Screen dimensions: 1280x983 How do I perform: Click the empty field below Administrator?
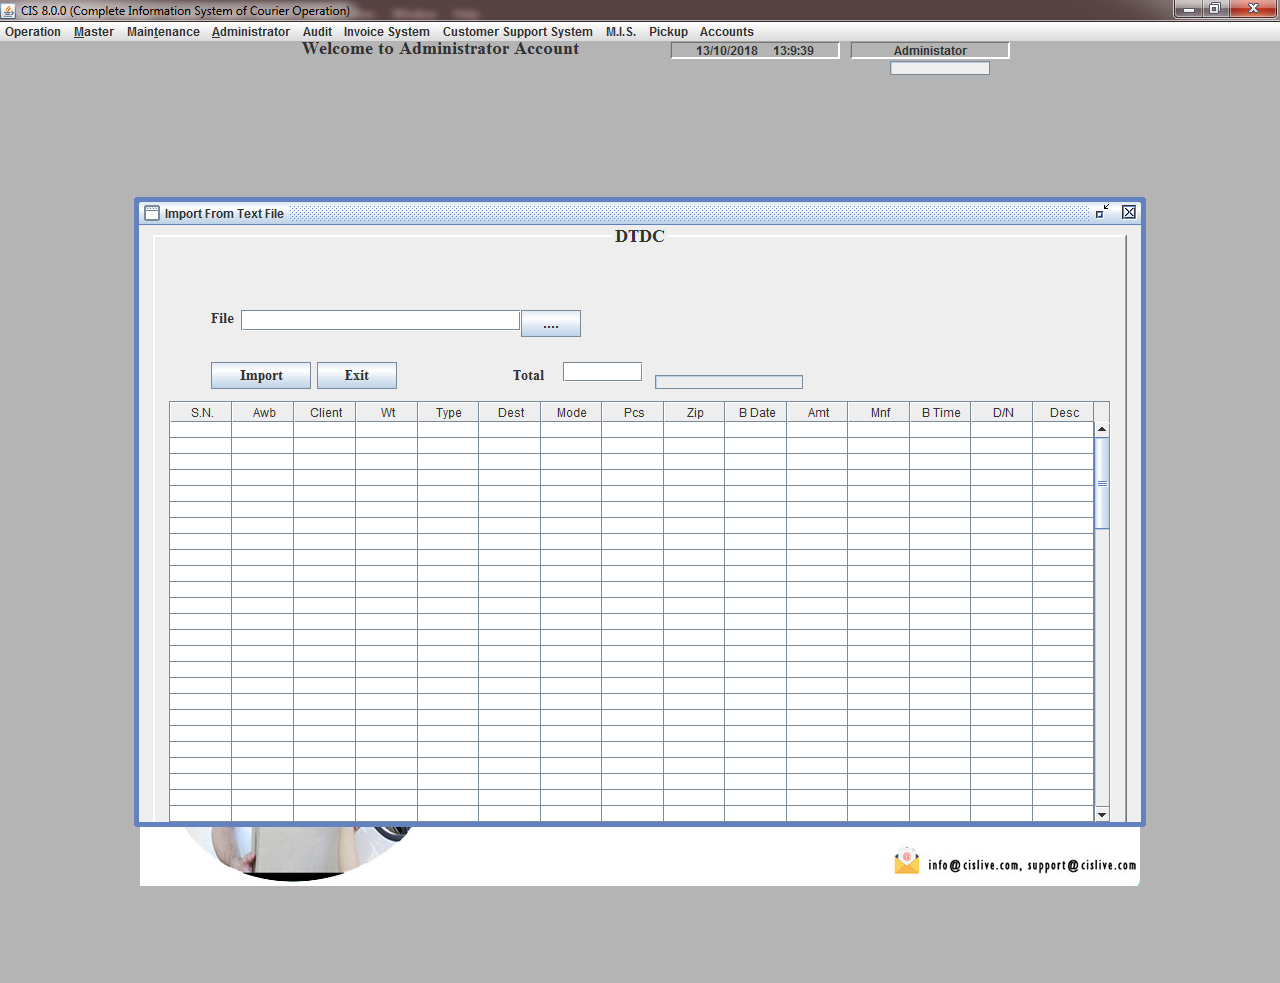(940, 68)
